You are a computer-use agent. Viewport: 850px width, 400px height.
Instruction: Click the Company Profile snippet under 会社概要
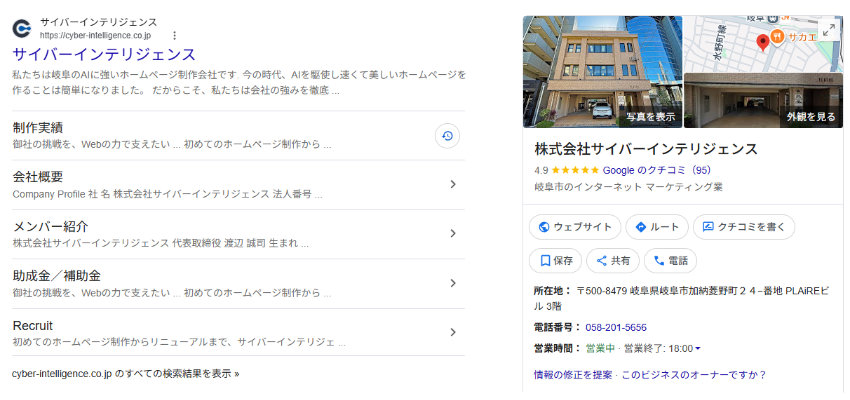[x=168, y=194]
